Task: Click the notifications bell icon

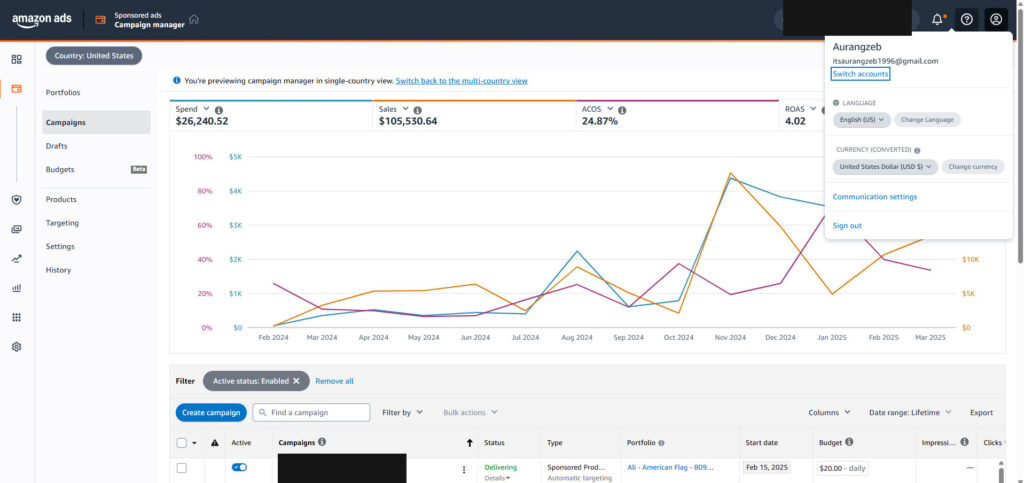Action: 937,19
